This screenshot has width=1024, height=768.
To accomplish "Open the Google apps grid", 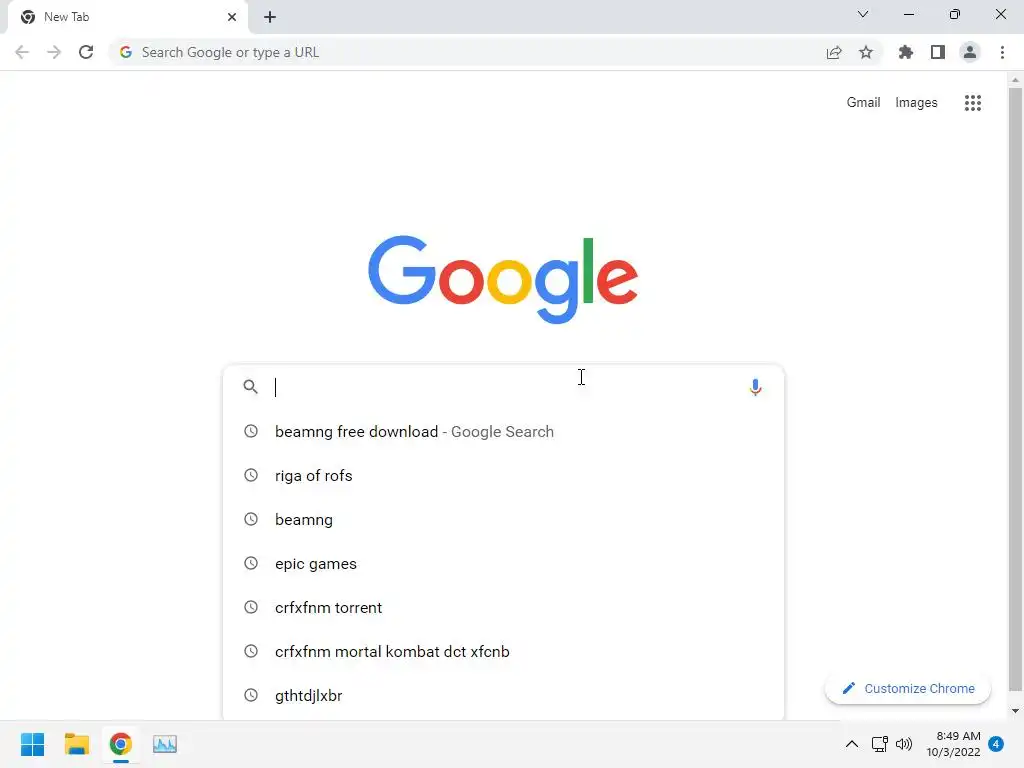I will [972, 103].
